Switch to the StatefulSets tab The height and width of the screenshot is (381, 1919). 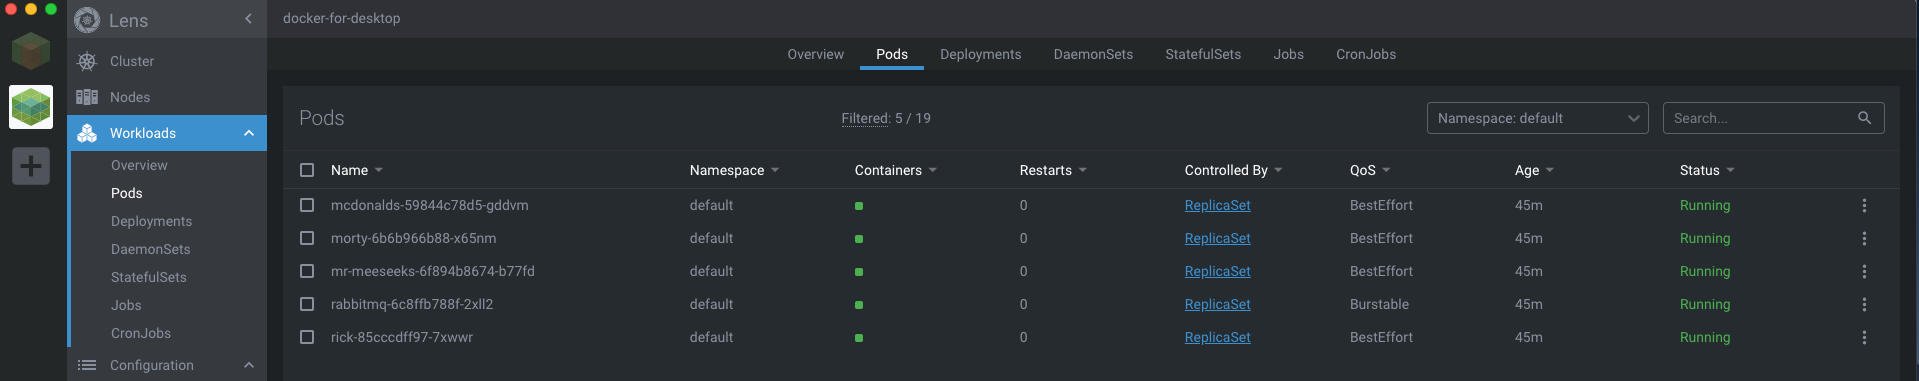(x=1203, y=54)
